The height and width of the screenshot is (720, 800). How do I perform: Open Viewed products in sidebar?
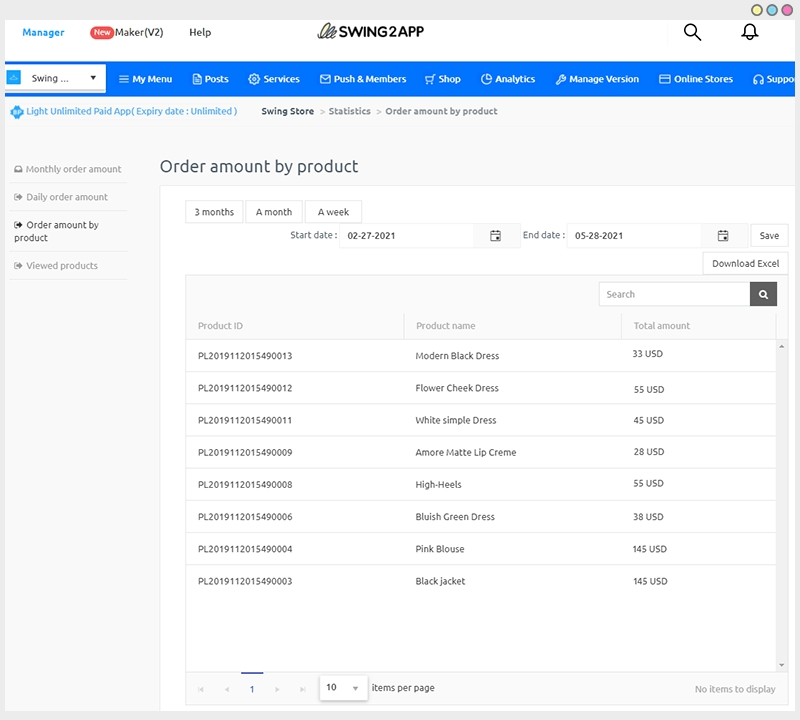[61, 266]
